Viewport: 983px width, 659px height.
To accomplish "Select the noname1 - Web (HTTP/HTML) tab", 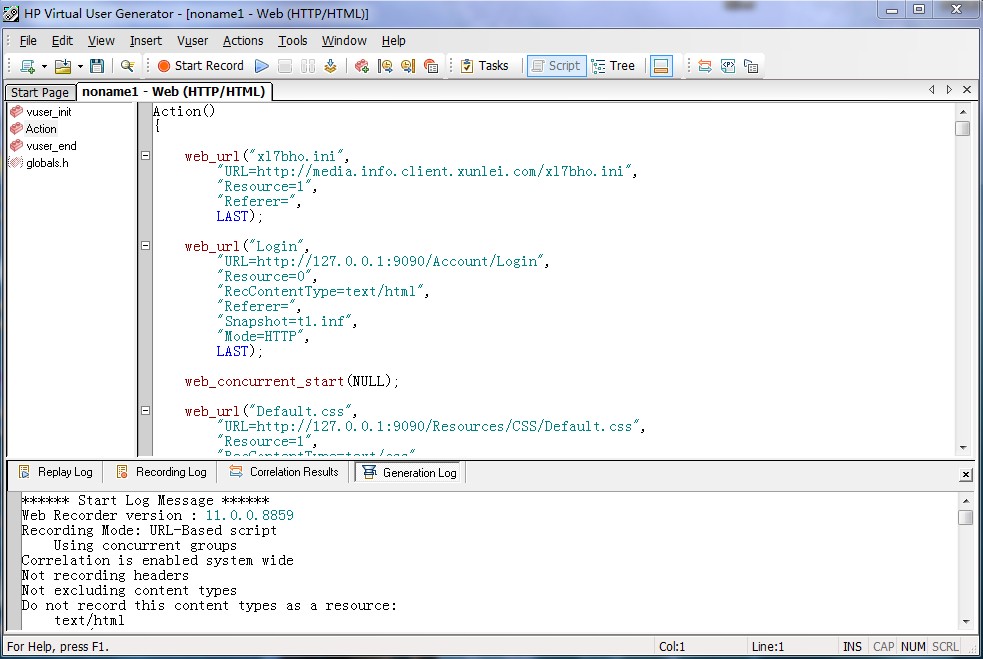I will [x=174, y=92].
